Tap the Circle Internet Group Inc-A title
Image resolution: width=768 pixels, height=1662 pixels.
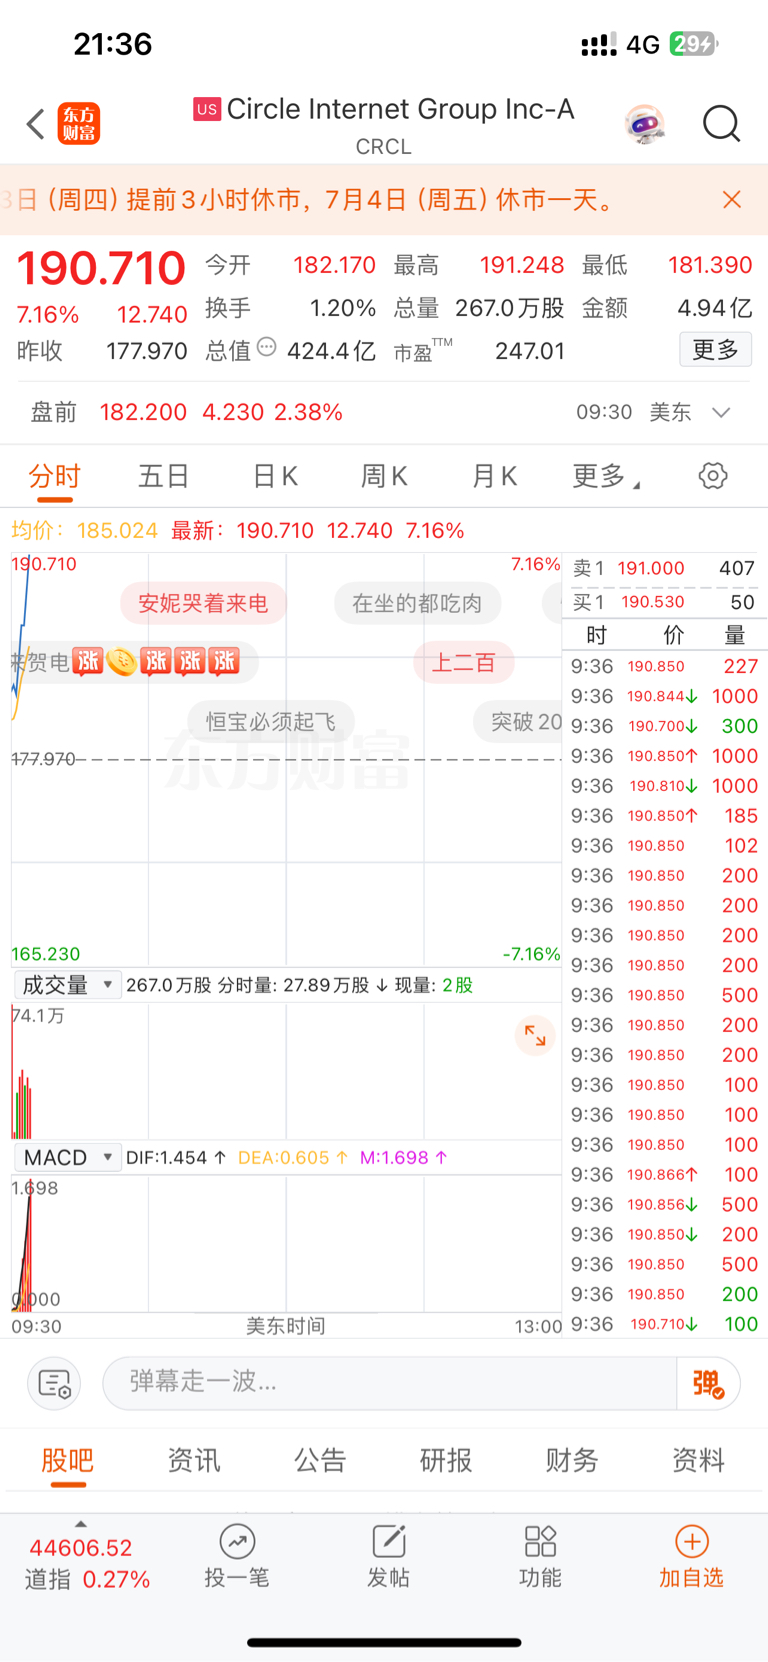(x=400, y=109)
